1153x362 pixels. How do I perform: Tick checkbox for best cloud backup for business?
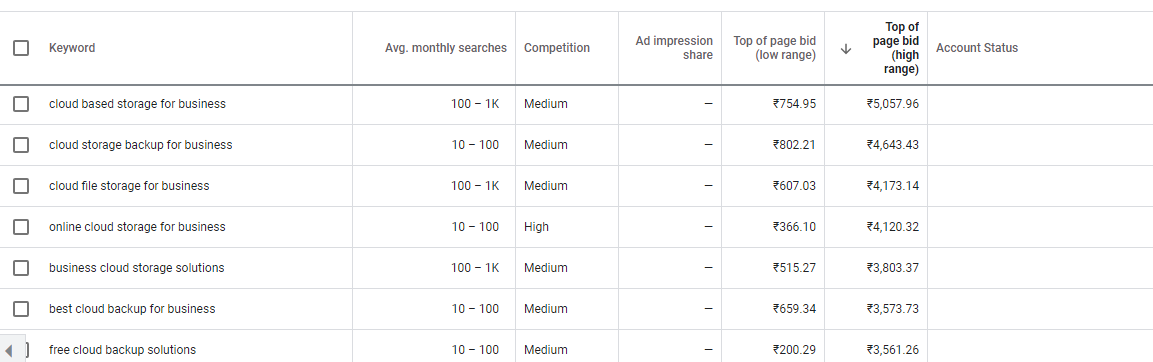coord(21,309)
